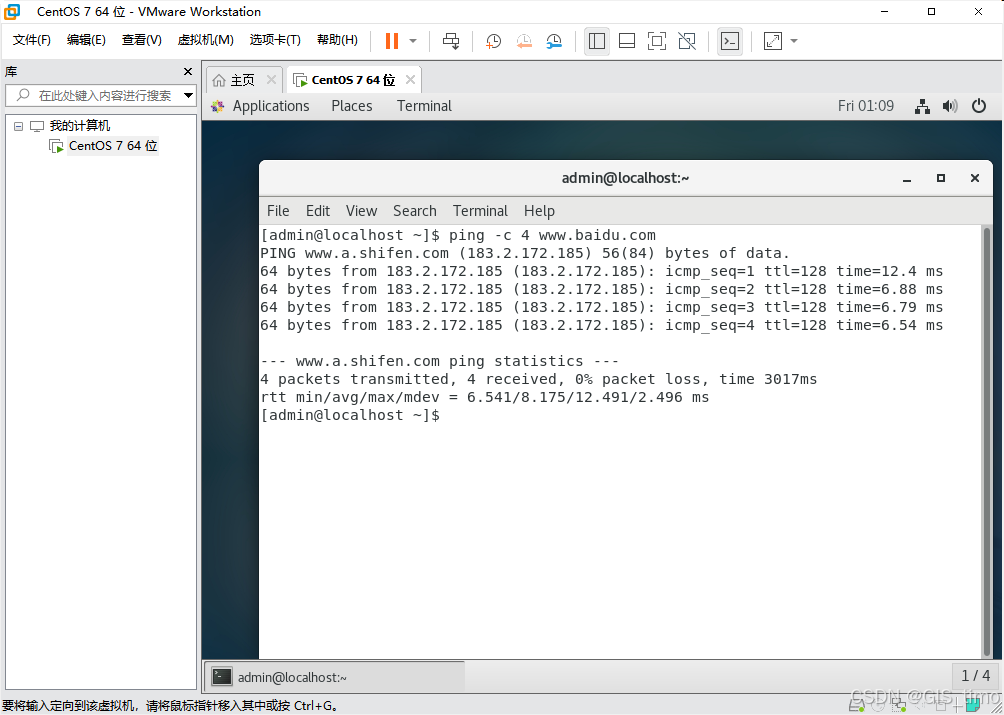Click the 1 / 4 workspace switcher

pyautogui.click(x=975, y=676)
